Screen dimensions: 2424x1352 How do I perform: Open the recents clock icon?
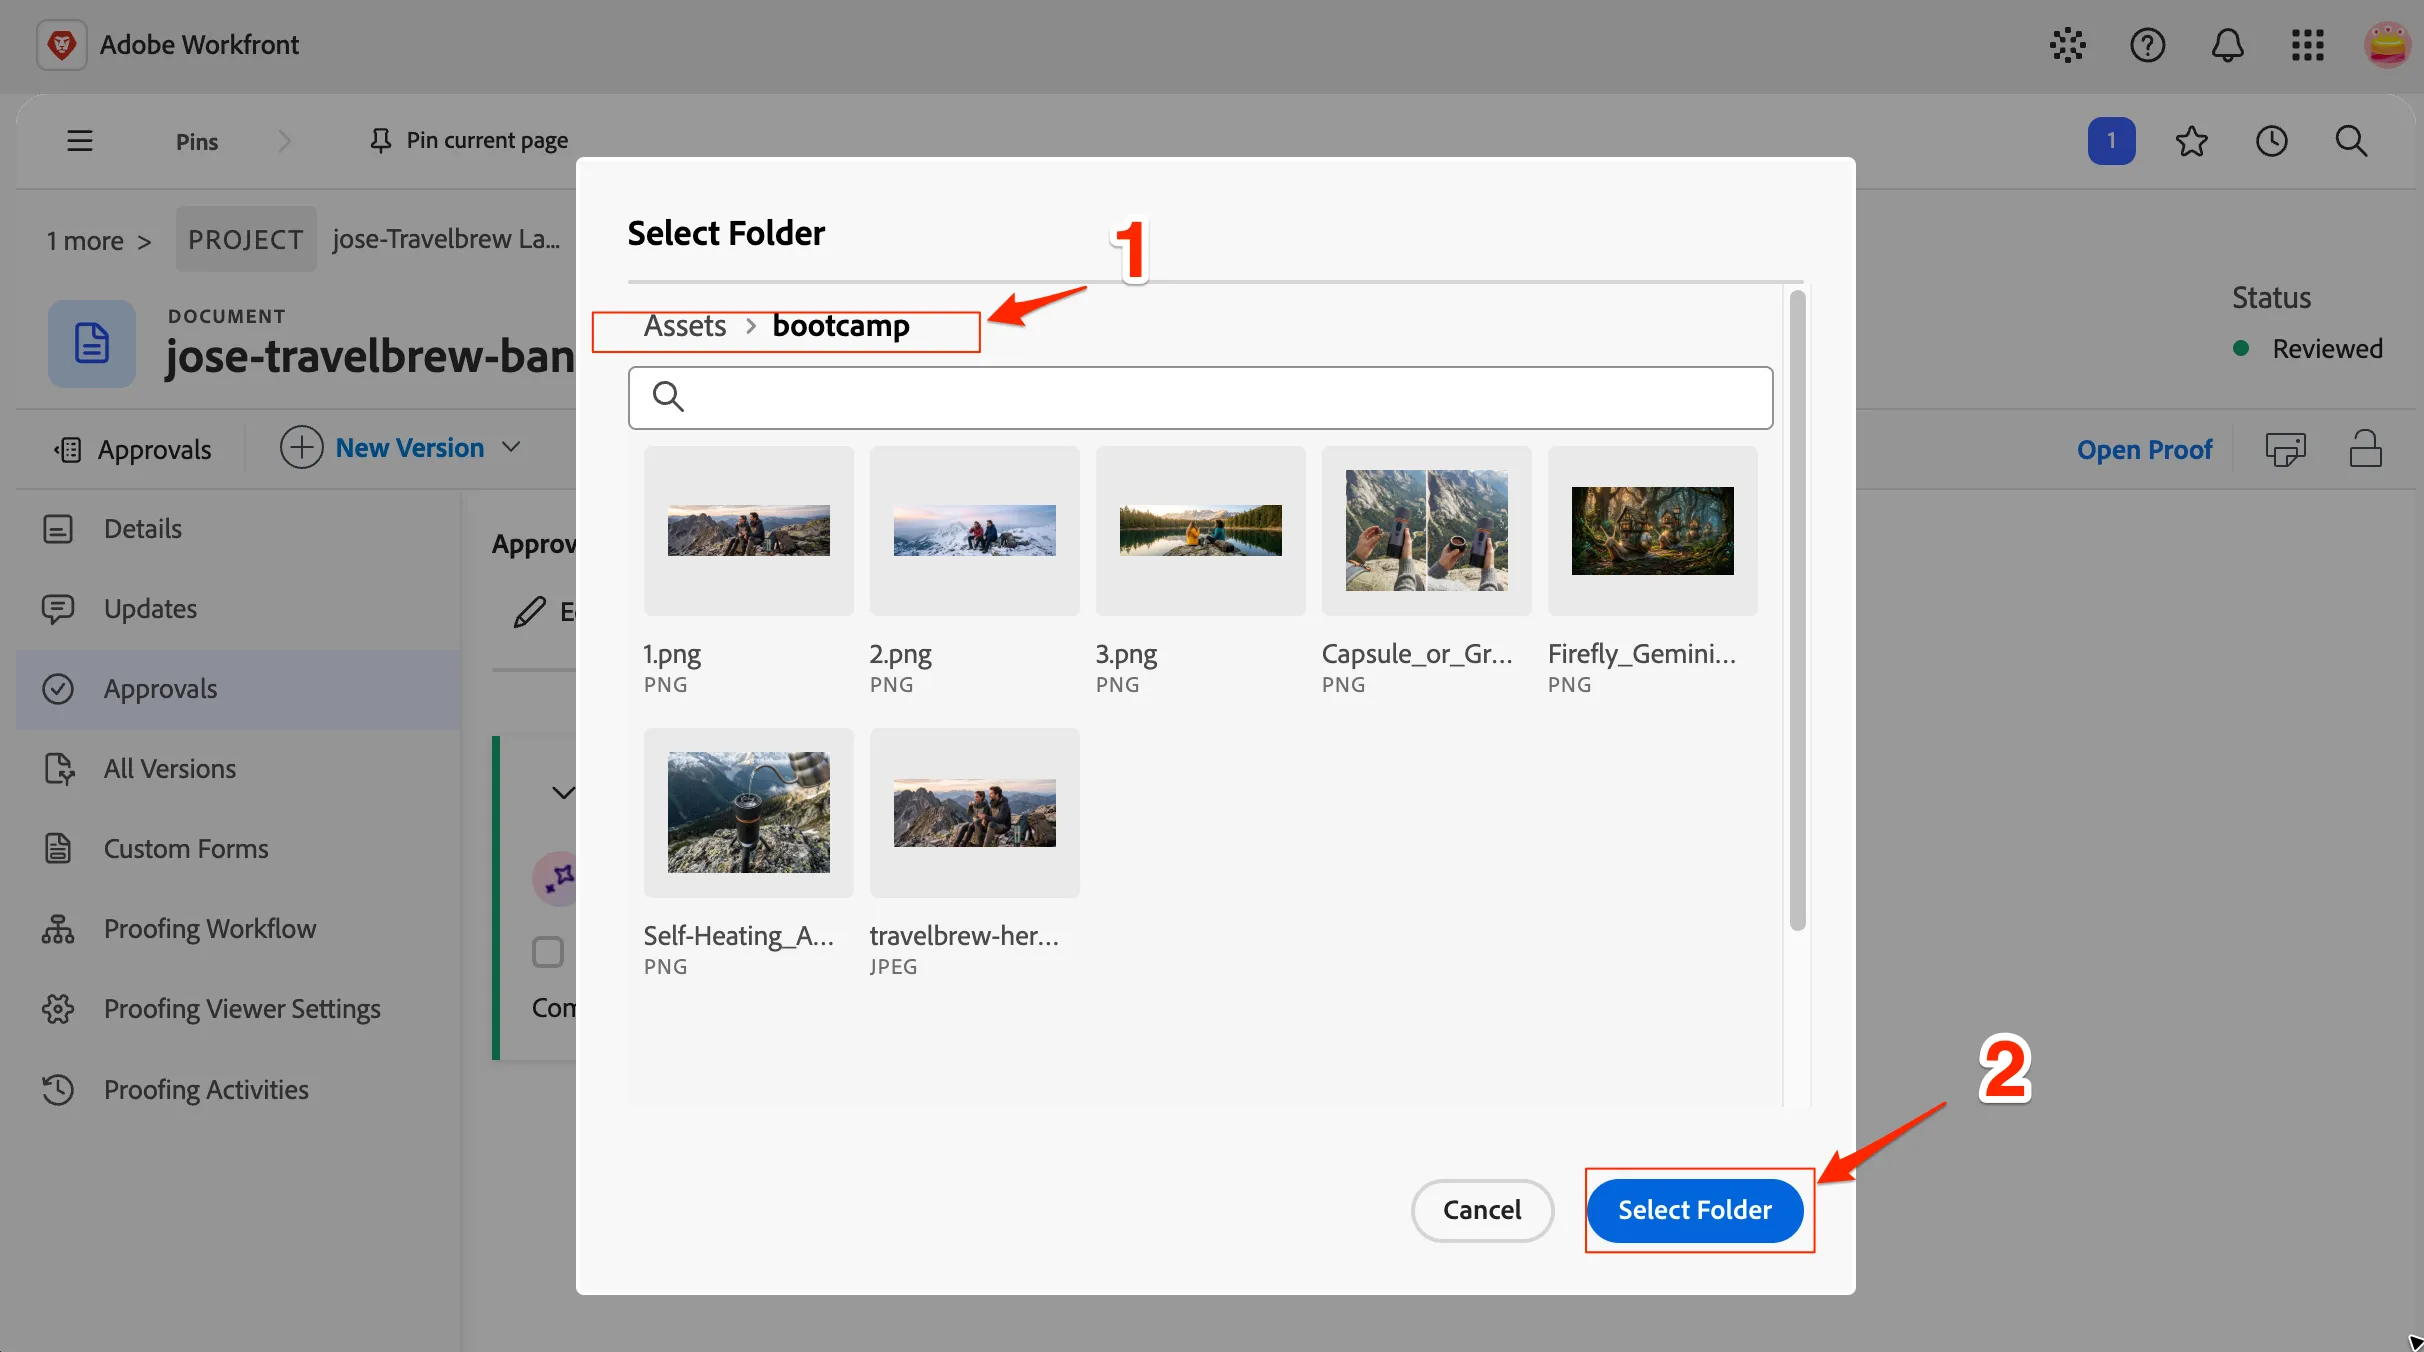click(x=2271, y=141)
